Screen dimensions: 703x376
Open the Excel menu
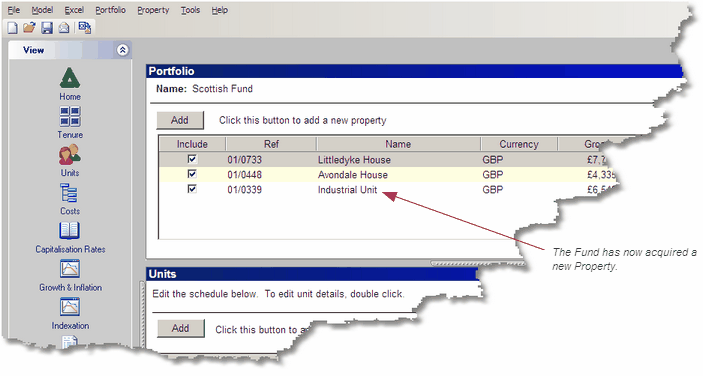point(74,10)
